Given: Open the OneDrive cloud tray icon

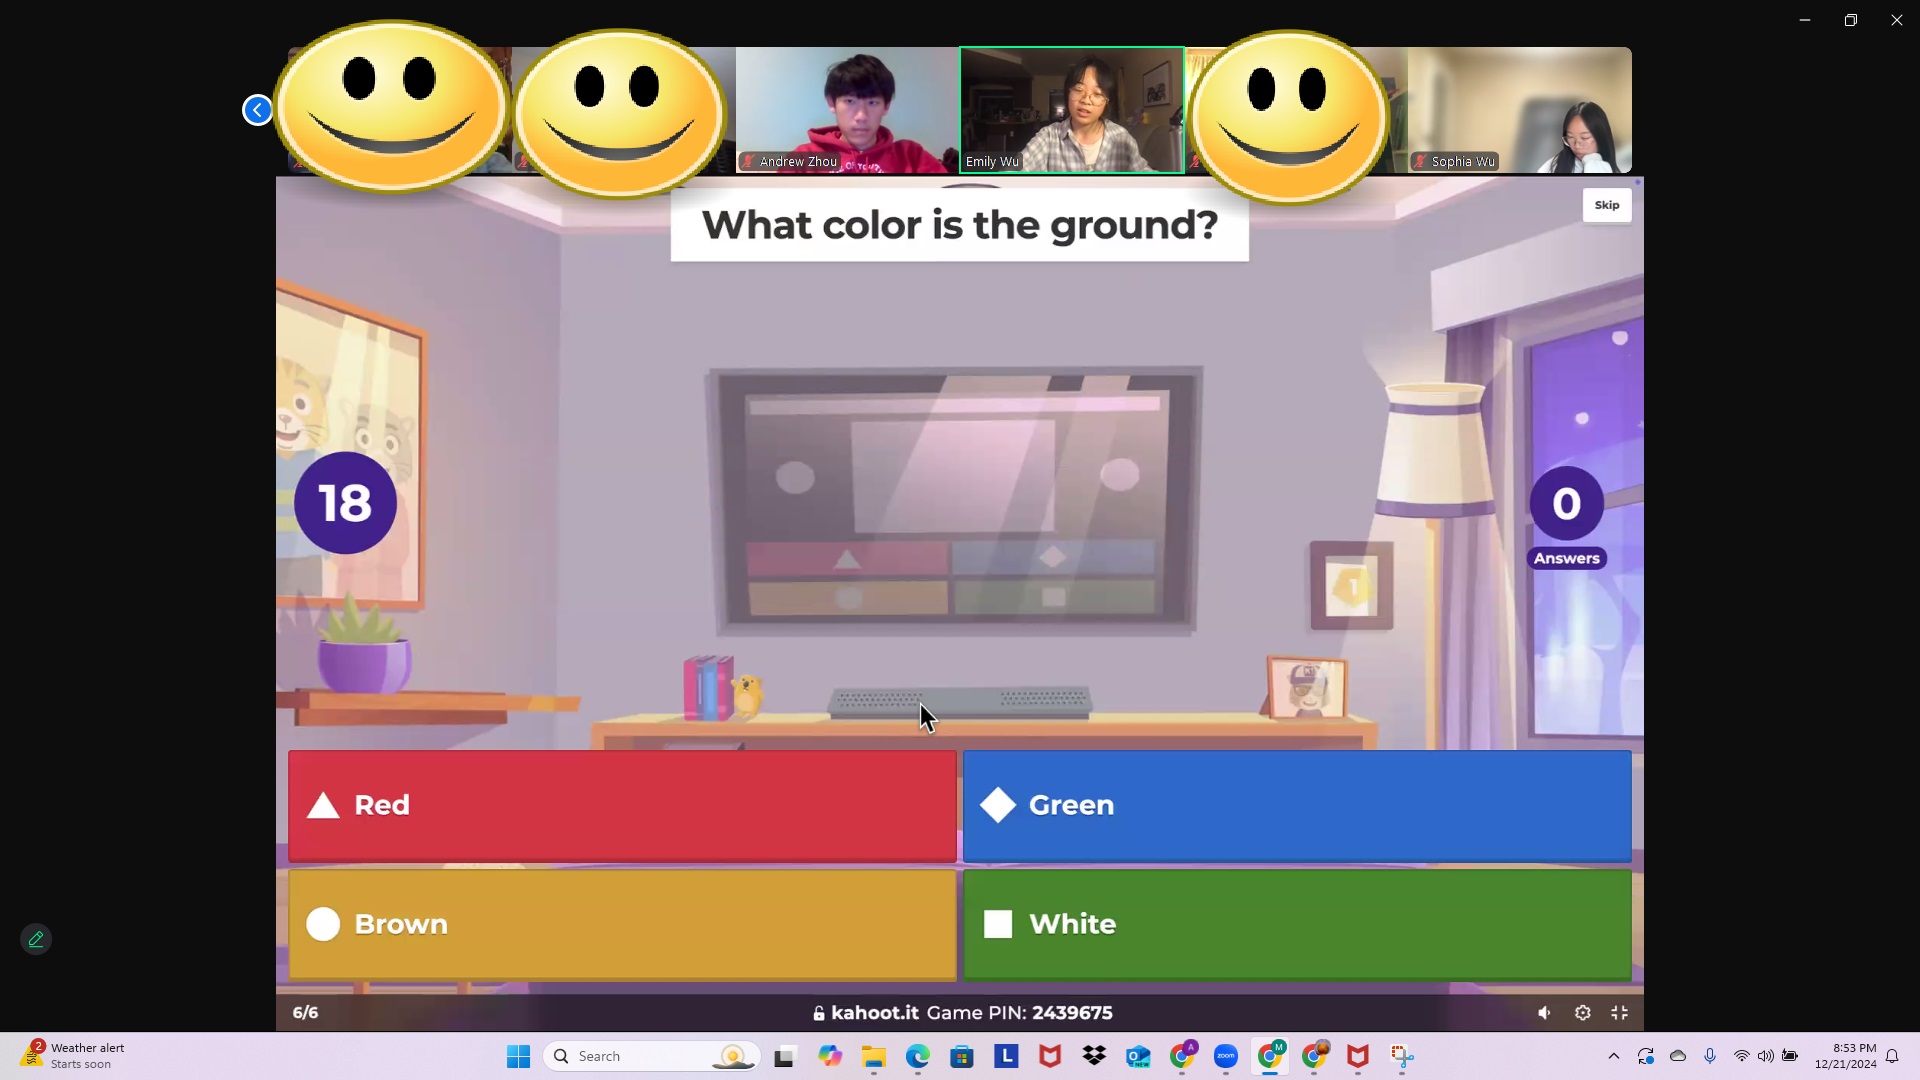Looking at the screenshot, I should [1678, 1056].
